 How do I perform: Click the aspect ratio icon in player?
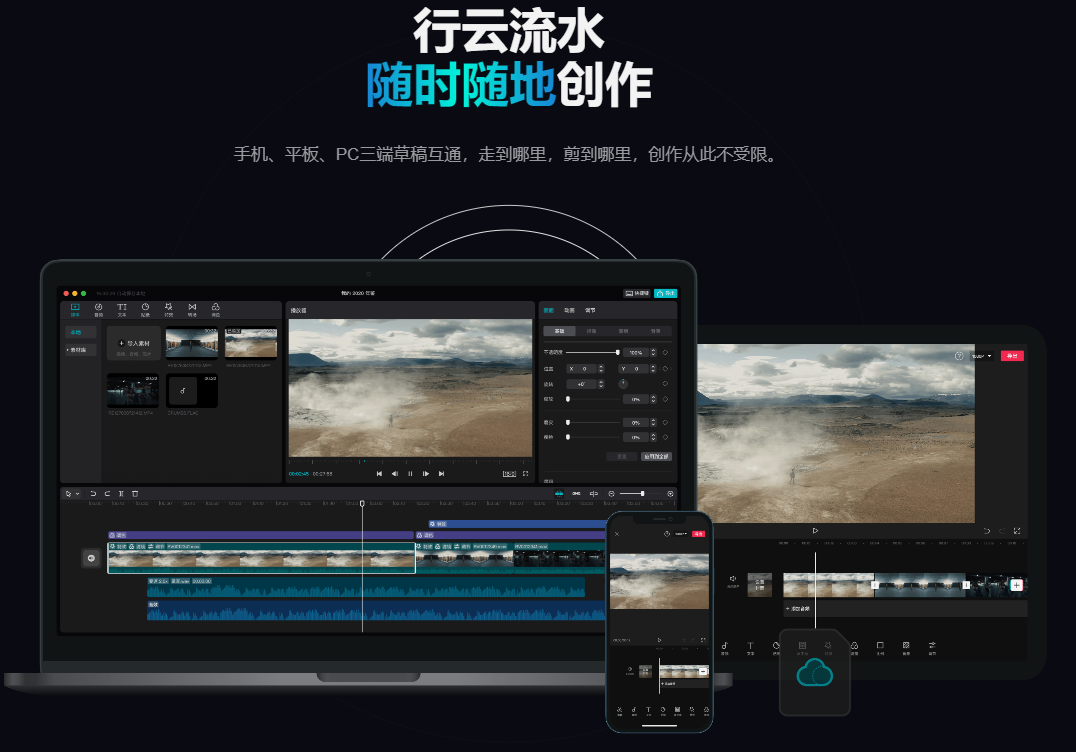509,473
